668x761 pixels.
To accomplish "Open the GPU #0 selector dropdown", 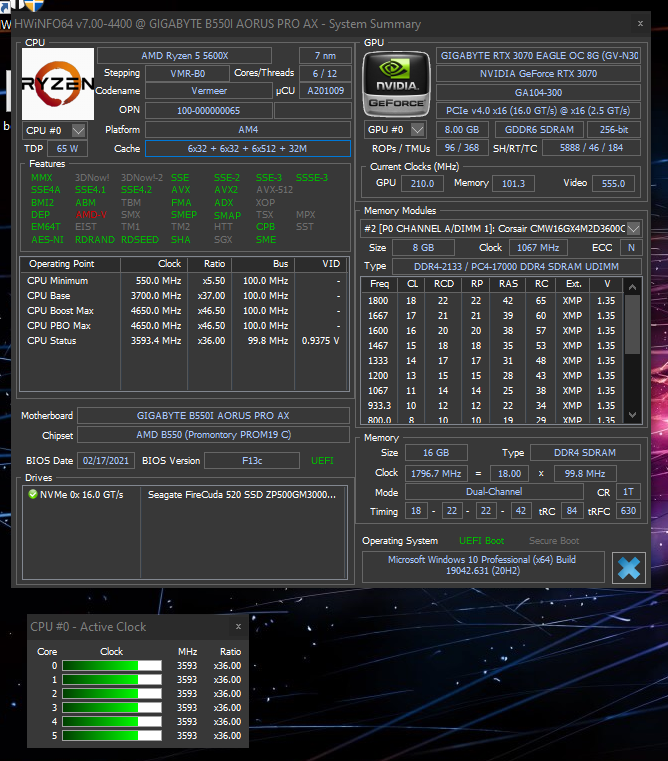I will [417, 130].
